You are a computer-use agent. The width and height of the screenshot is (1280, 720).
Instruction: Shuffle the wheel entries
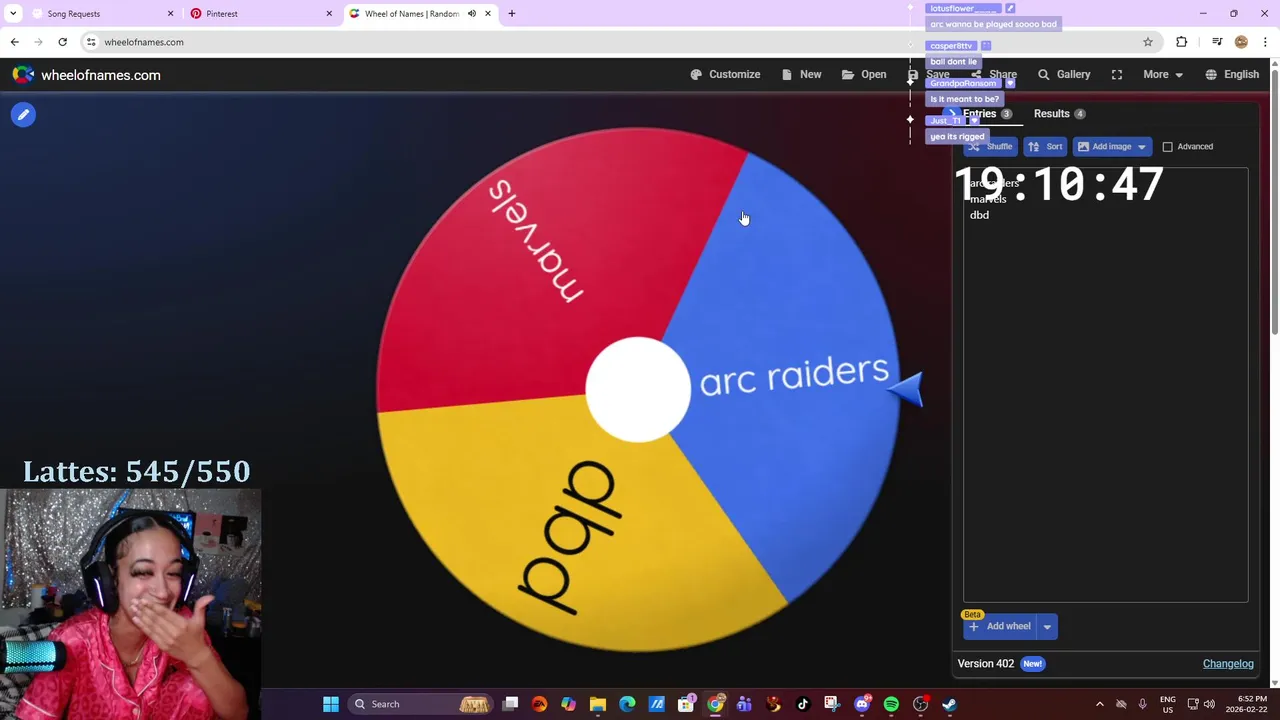tap(991, 147)
